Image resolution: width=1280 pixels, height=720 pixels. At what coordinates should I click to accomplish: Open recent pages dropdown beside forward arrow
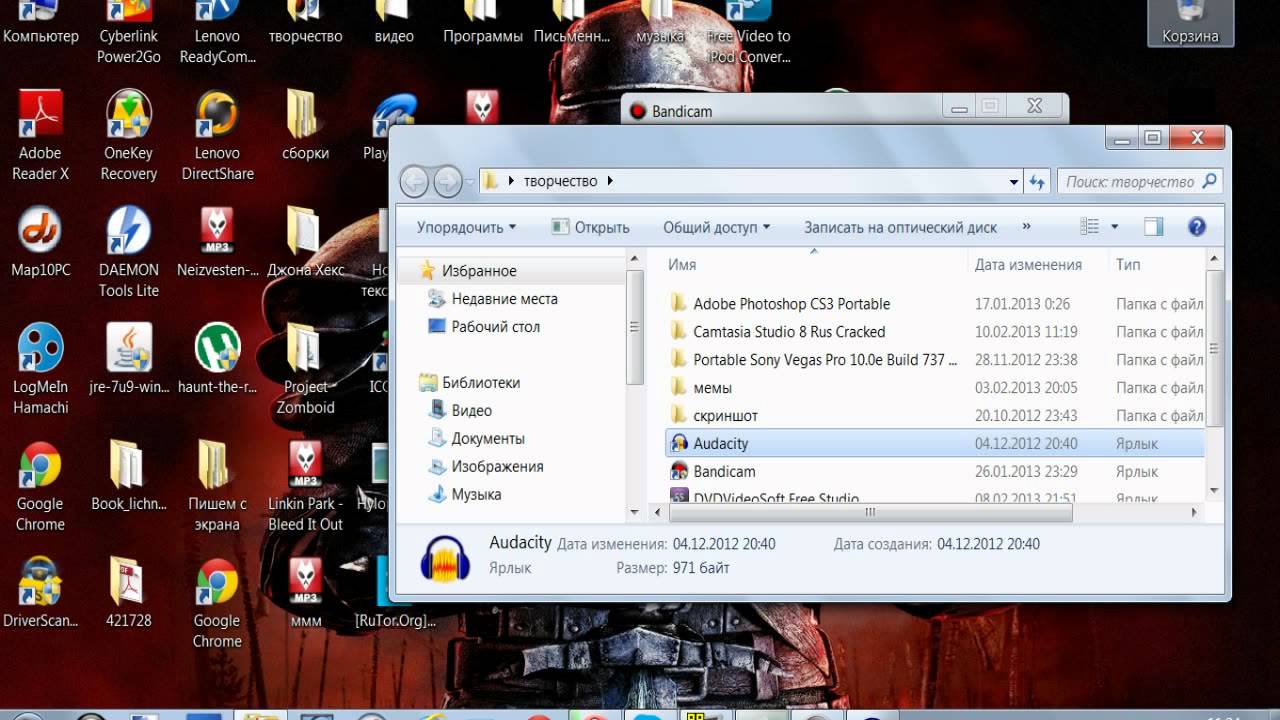pos(469,182)
